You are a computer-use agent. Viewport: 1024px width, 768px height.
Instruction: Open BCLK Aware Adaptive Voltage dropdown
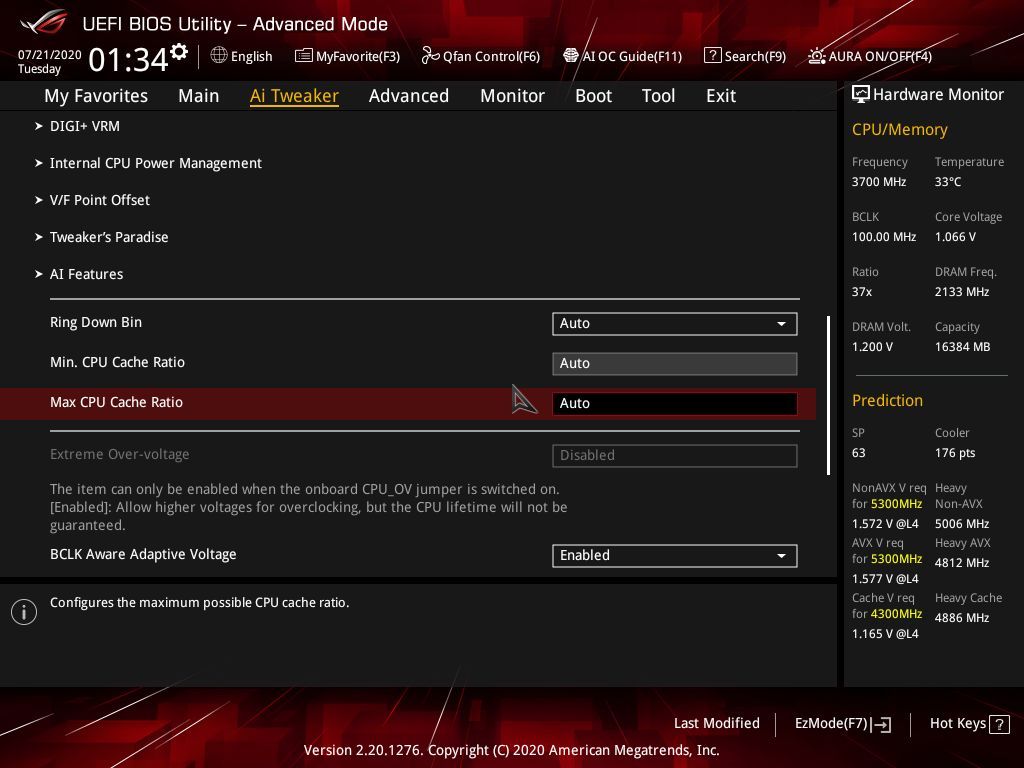point(675,556)
